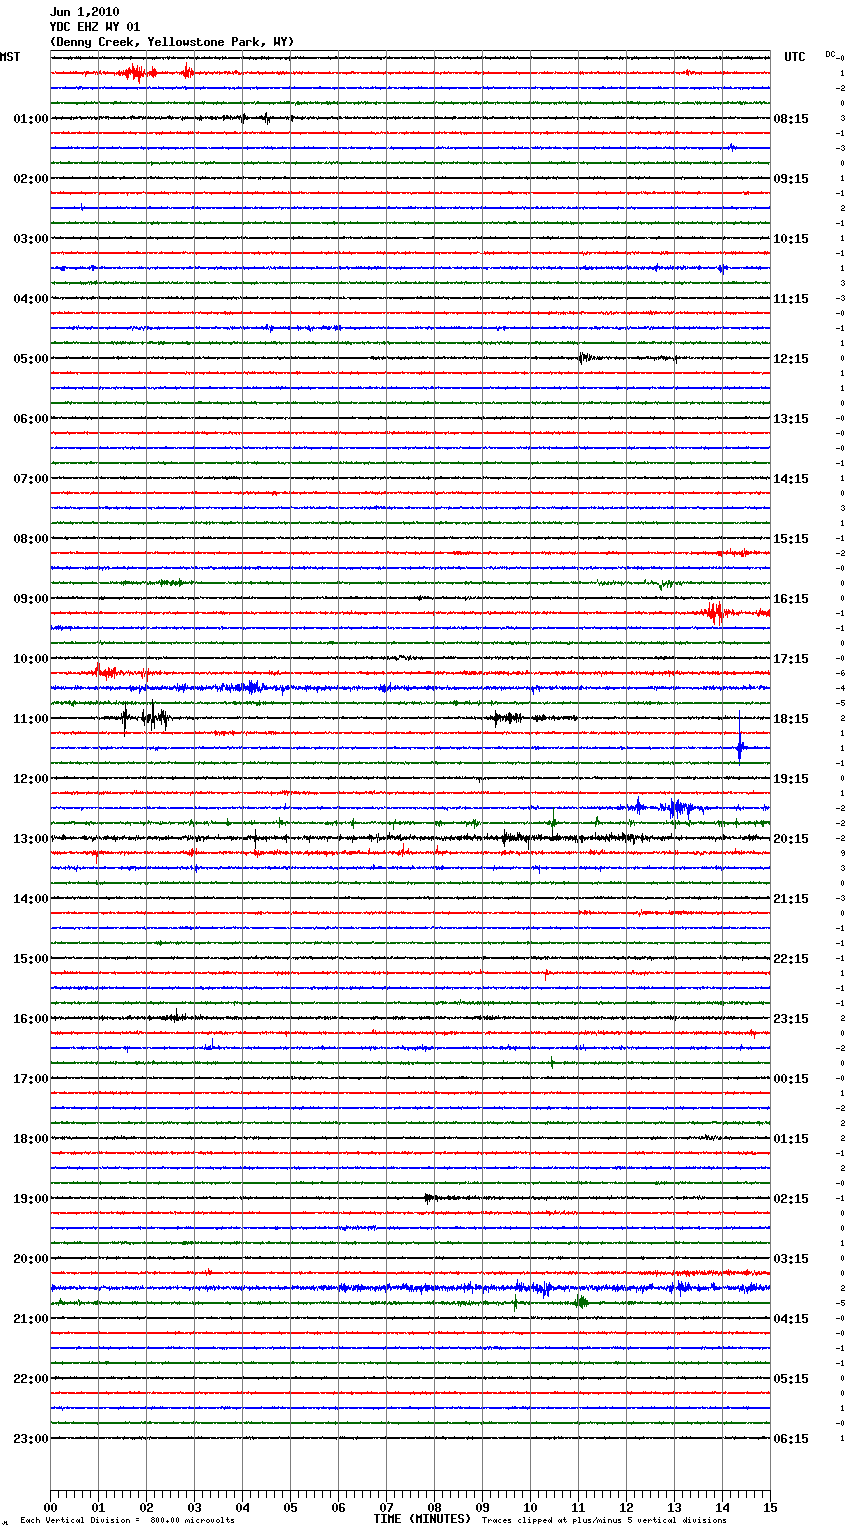The width and height of the screenshot is (850, 1534).
Task: Click the location line "Denny Creek, Yellowstone Park, WY"
Action: 172,42
